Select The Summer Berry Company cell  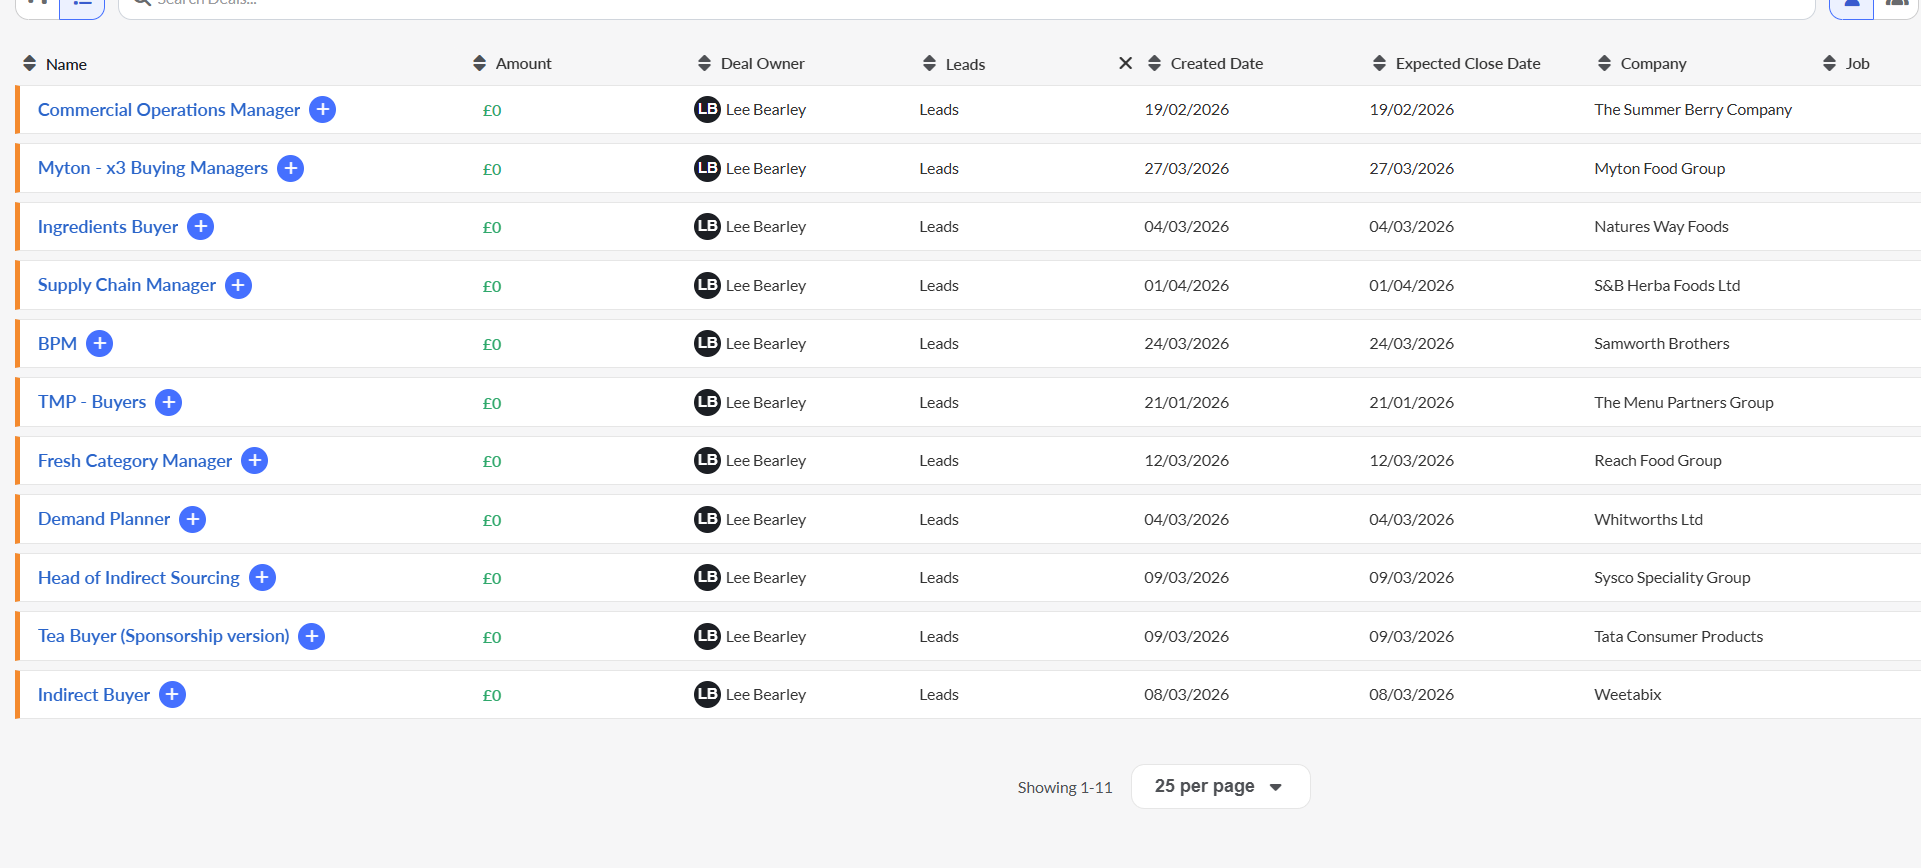1693,110
